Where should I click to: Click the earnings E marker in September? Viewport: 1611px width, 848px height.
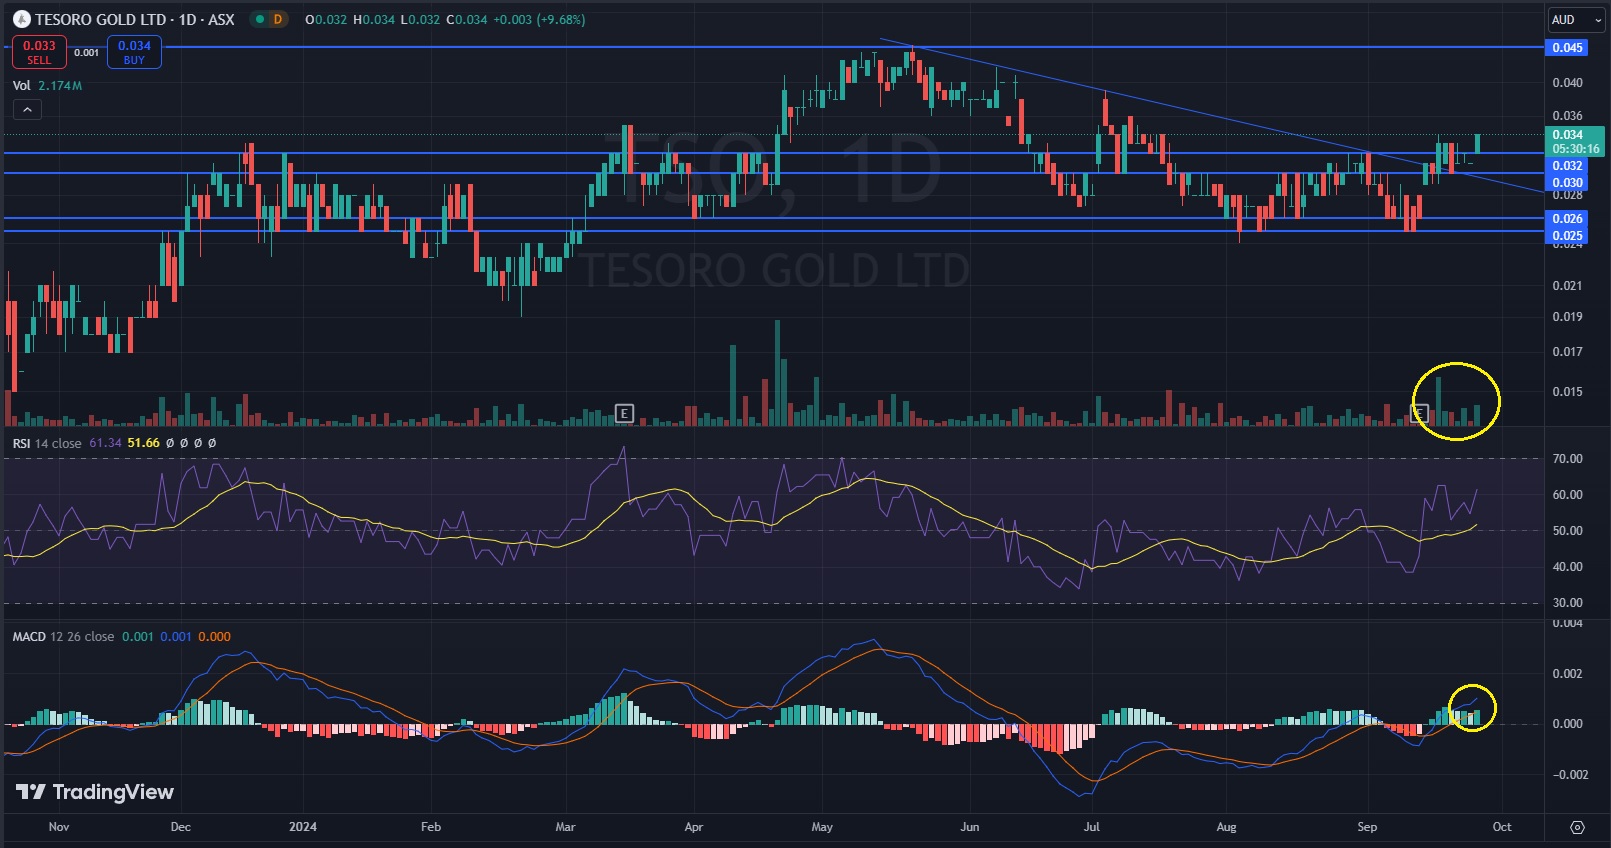tap(1419, 412)
